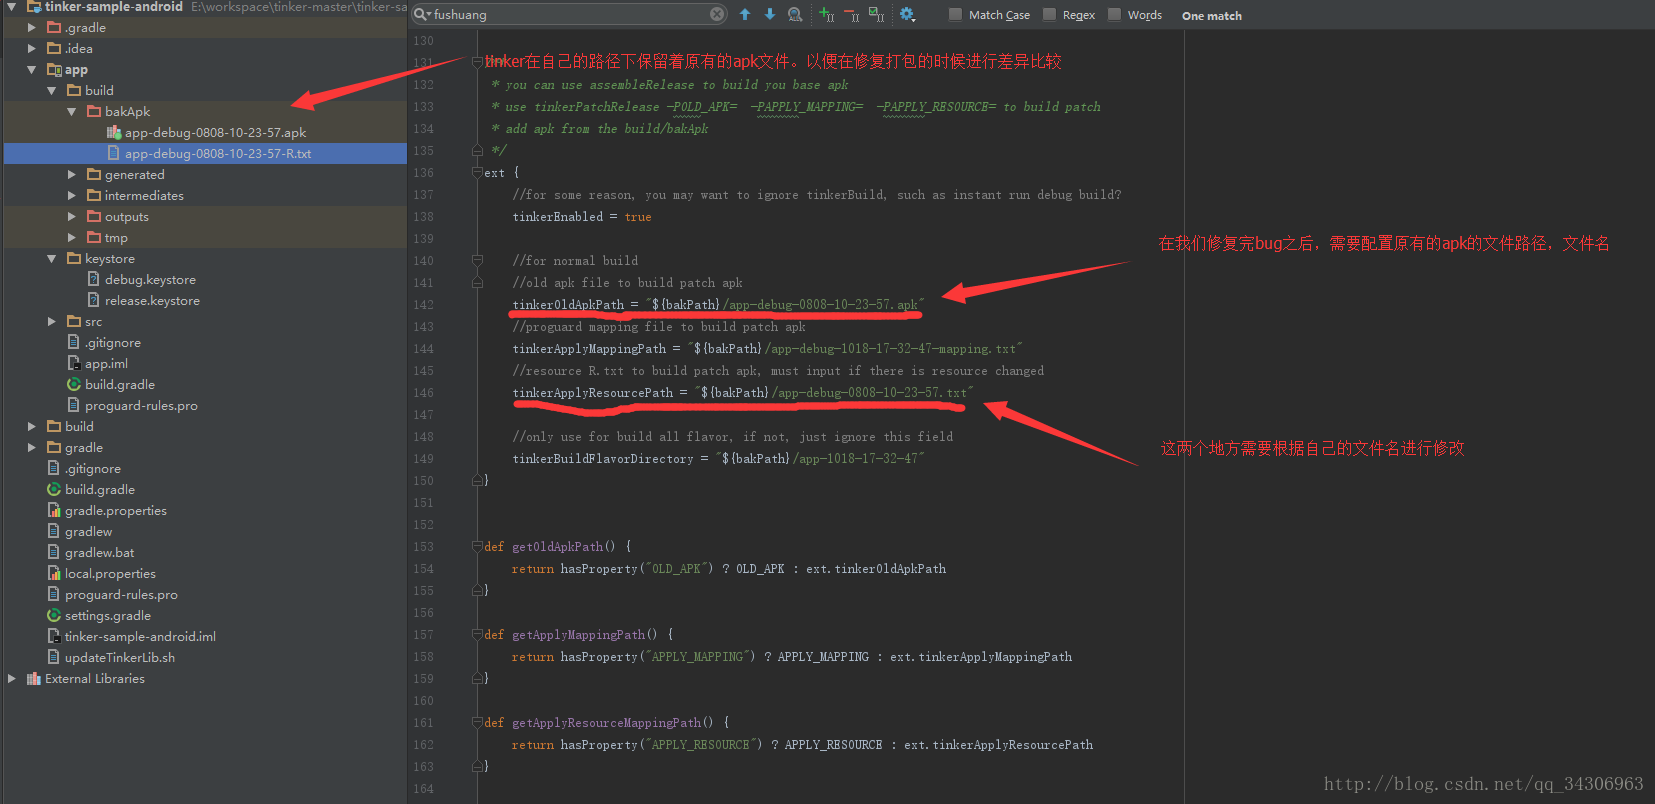Collapse the tinker-sample-android project root
This screenshot has width=1655, height=804.
point(11,6)
